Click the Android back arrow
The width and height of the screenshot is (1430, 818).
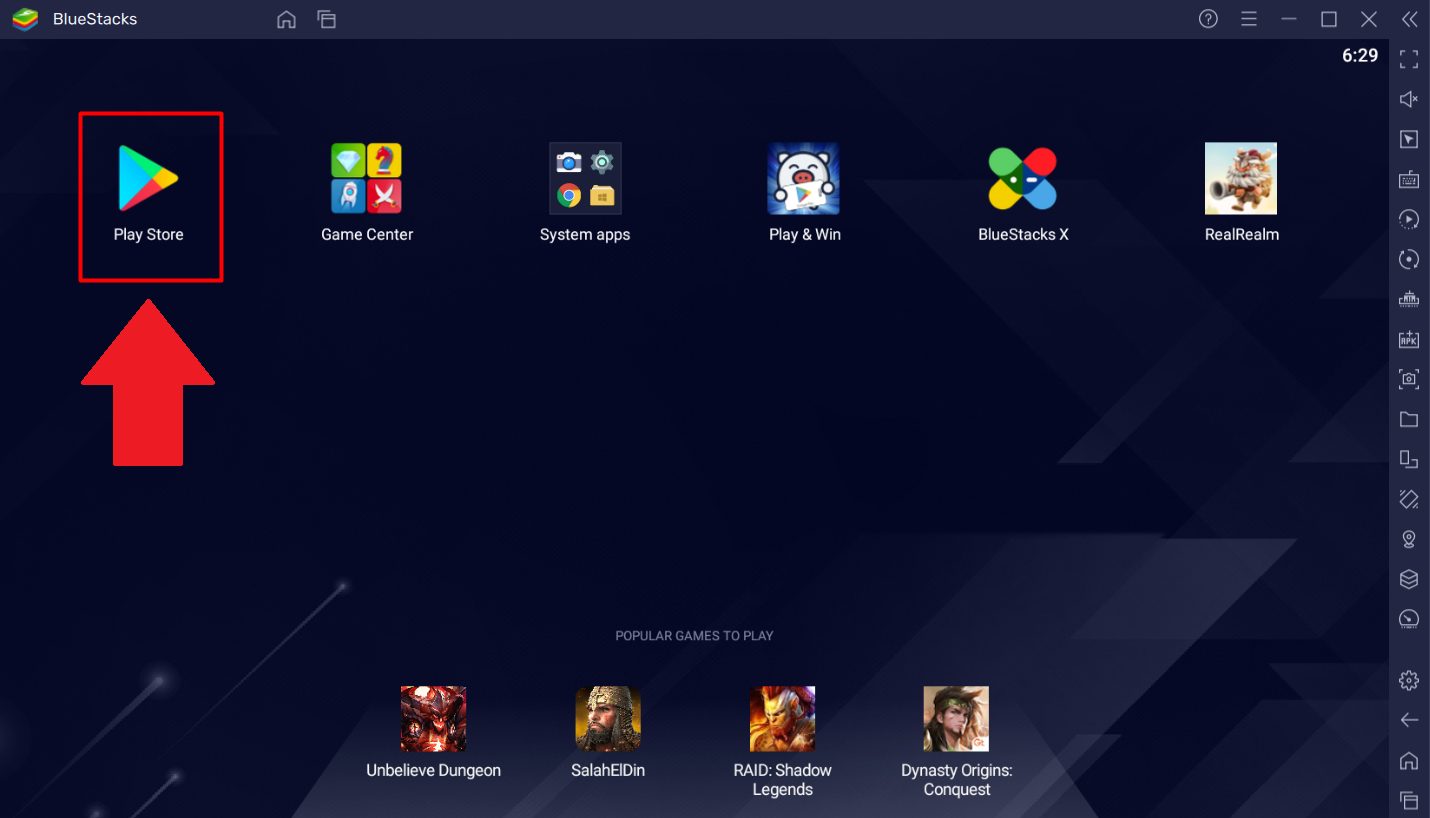coord(1409,721)
